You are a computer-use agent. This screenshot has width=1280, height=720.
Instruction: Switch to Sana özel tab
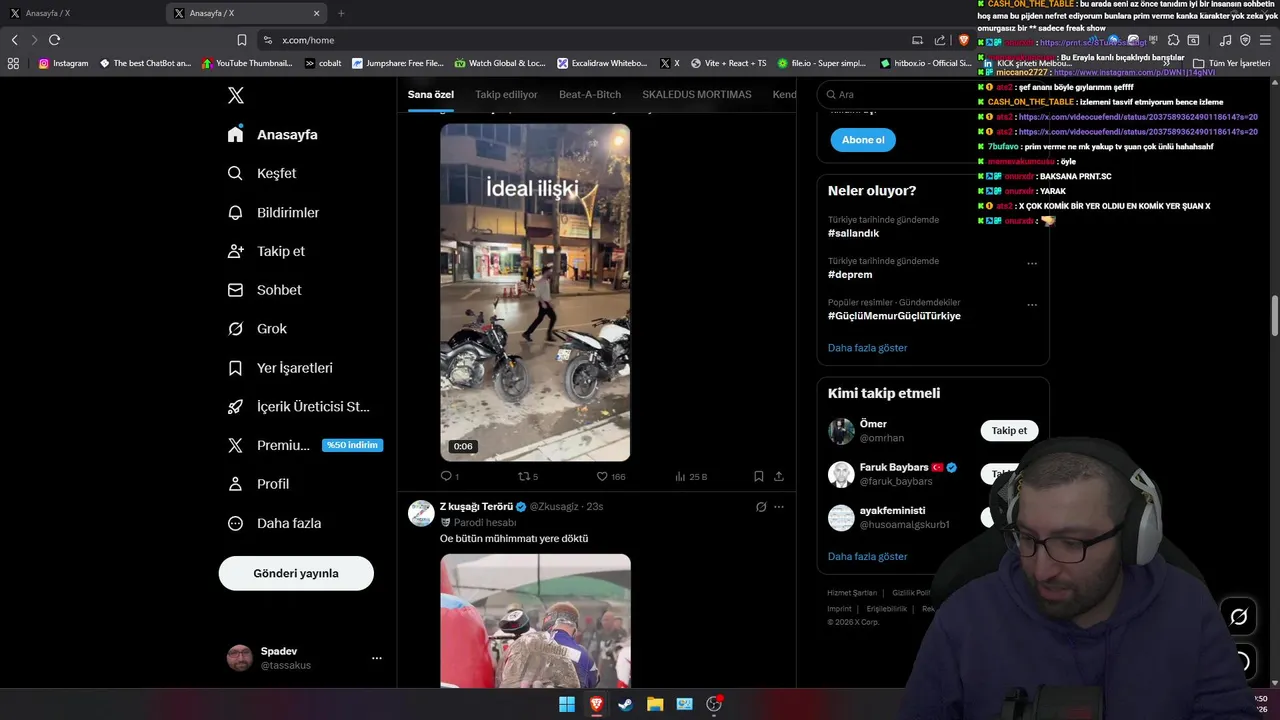click(431, 94)
